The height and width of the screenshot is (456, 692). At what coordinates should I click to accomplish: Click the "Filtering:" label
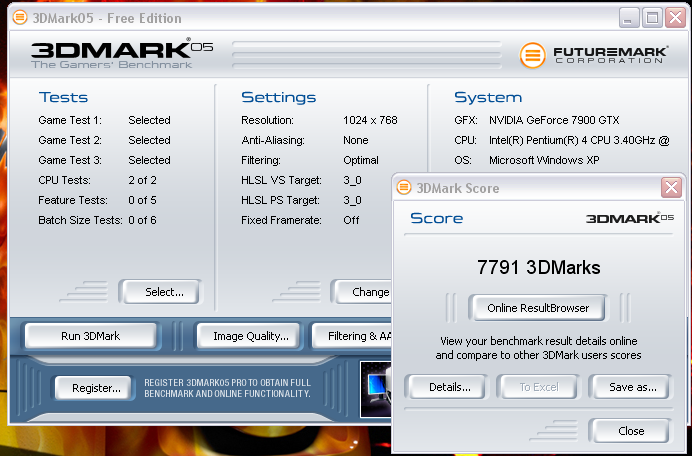(x=261, y=160)
